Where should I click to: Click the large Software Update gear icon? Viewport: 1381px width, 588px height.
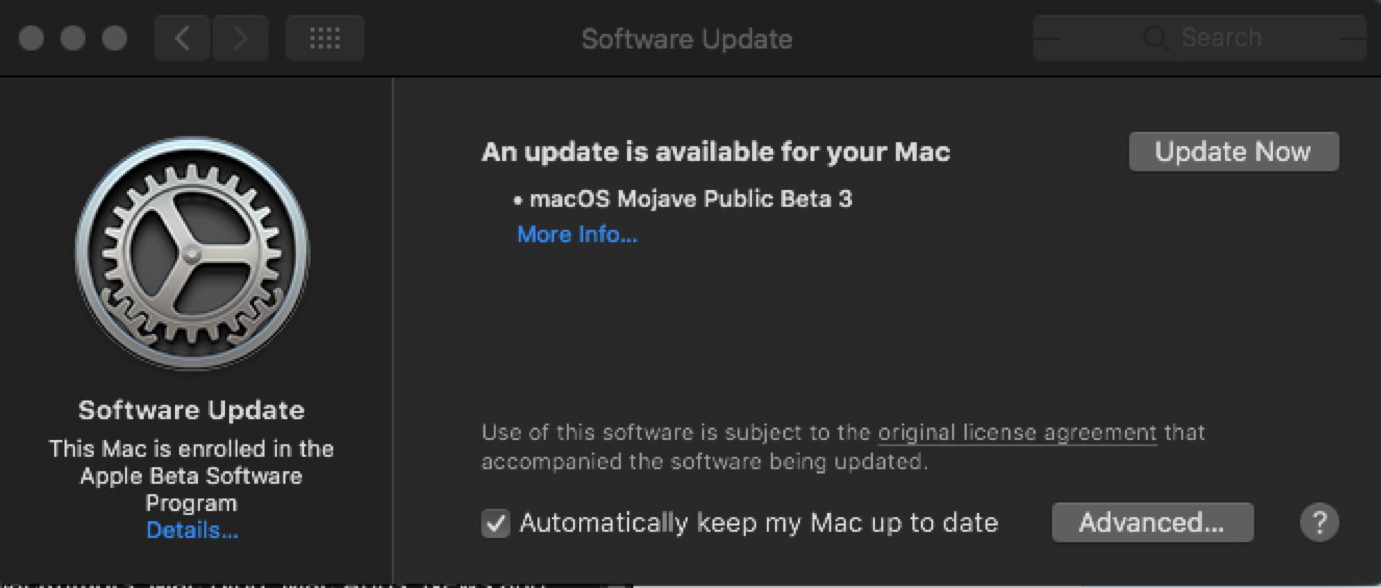point(192,253)
